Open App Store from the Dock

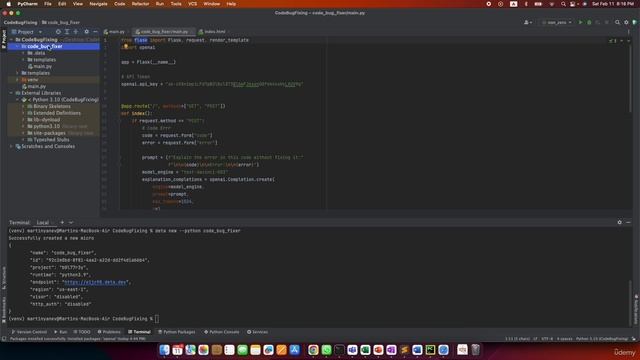(294, 350)
